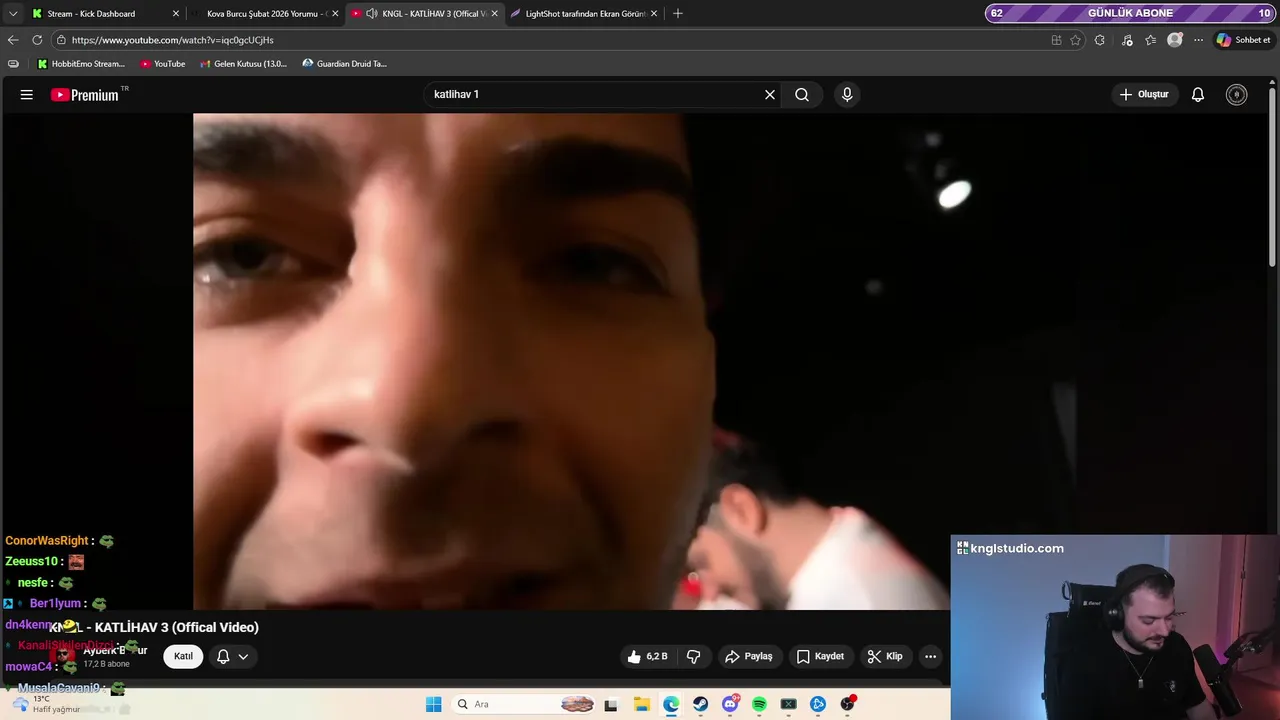Open the video's three-dot more actions

(x=931, y=657)
